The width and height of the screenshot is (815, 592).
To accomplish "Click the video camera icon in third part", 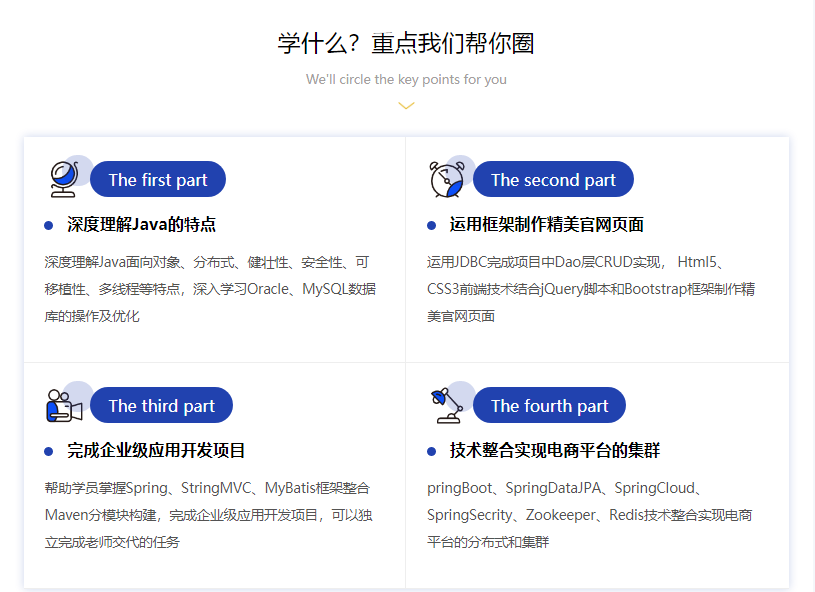I will point(63,405).
